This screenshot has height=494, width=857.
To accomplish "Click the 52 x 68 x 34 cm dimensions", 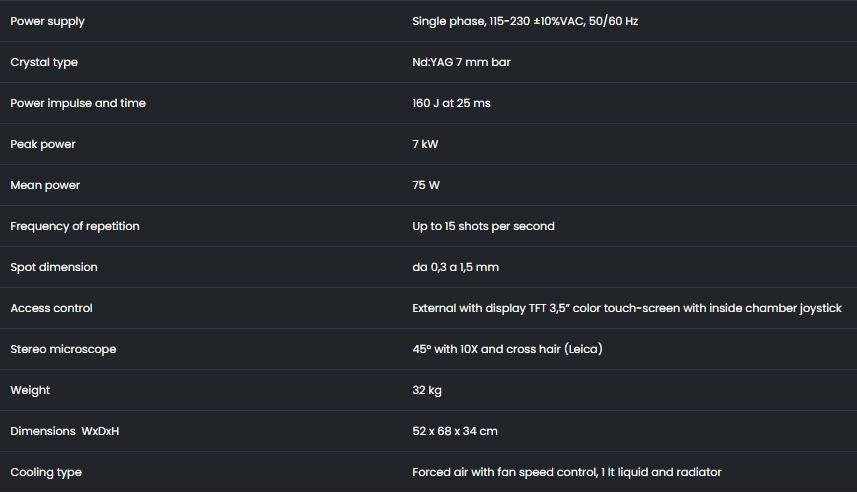I will 455,431.
